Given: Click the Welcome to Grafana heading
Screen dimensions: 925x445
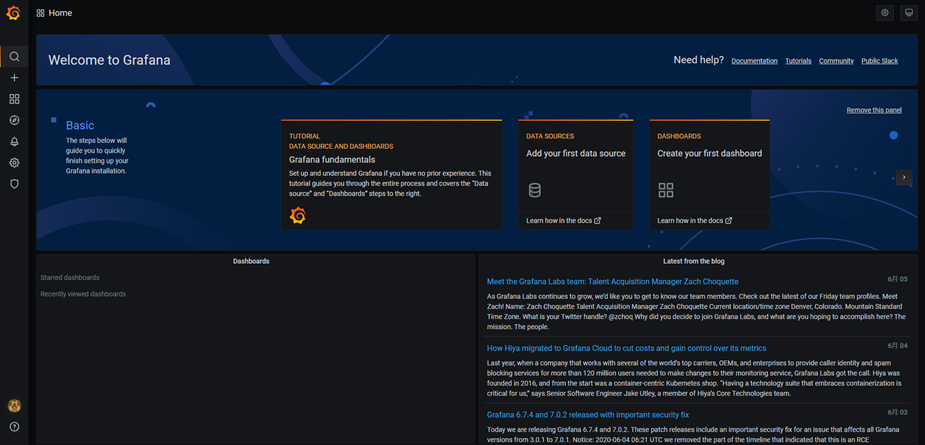Looking at the screenshot, I should (109, 60).
